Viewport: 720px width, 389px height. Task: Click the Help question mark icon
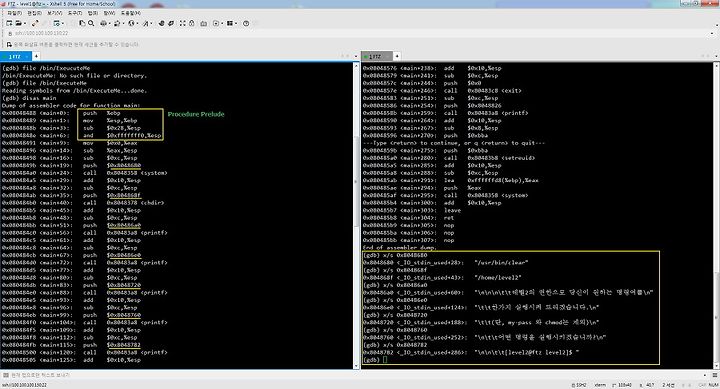pos(246,23)
